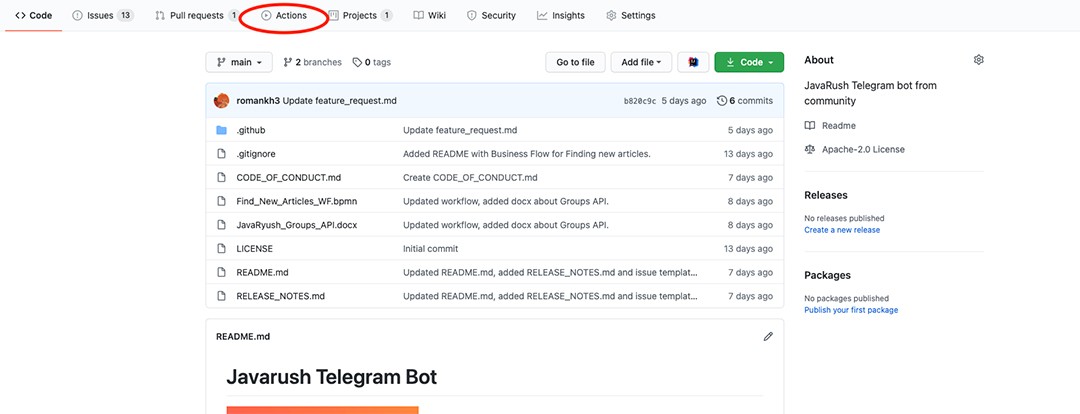Image resolution: width=1080 pixels, height=414 pixels.
Task: Open the Pull requests tab
Action: pos(197,15)
